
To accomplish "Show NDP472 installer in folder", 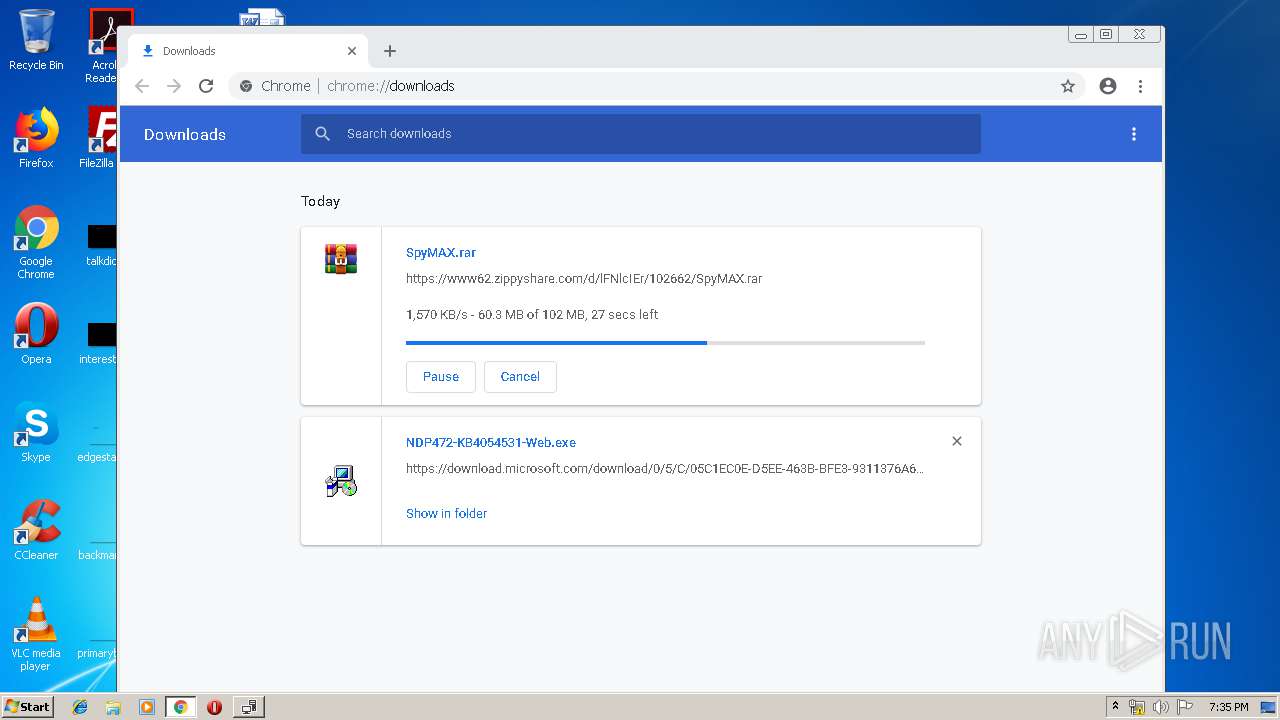I will pyautogui.click(x=446, y=514).
